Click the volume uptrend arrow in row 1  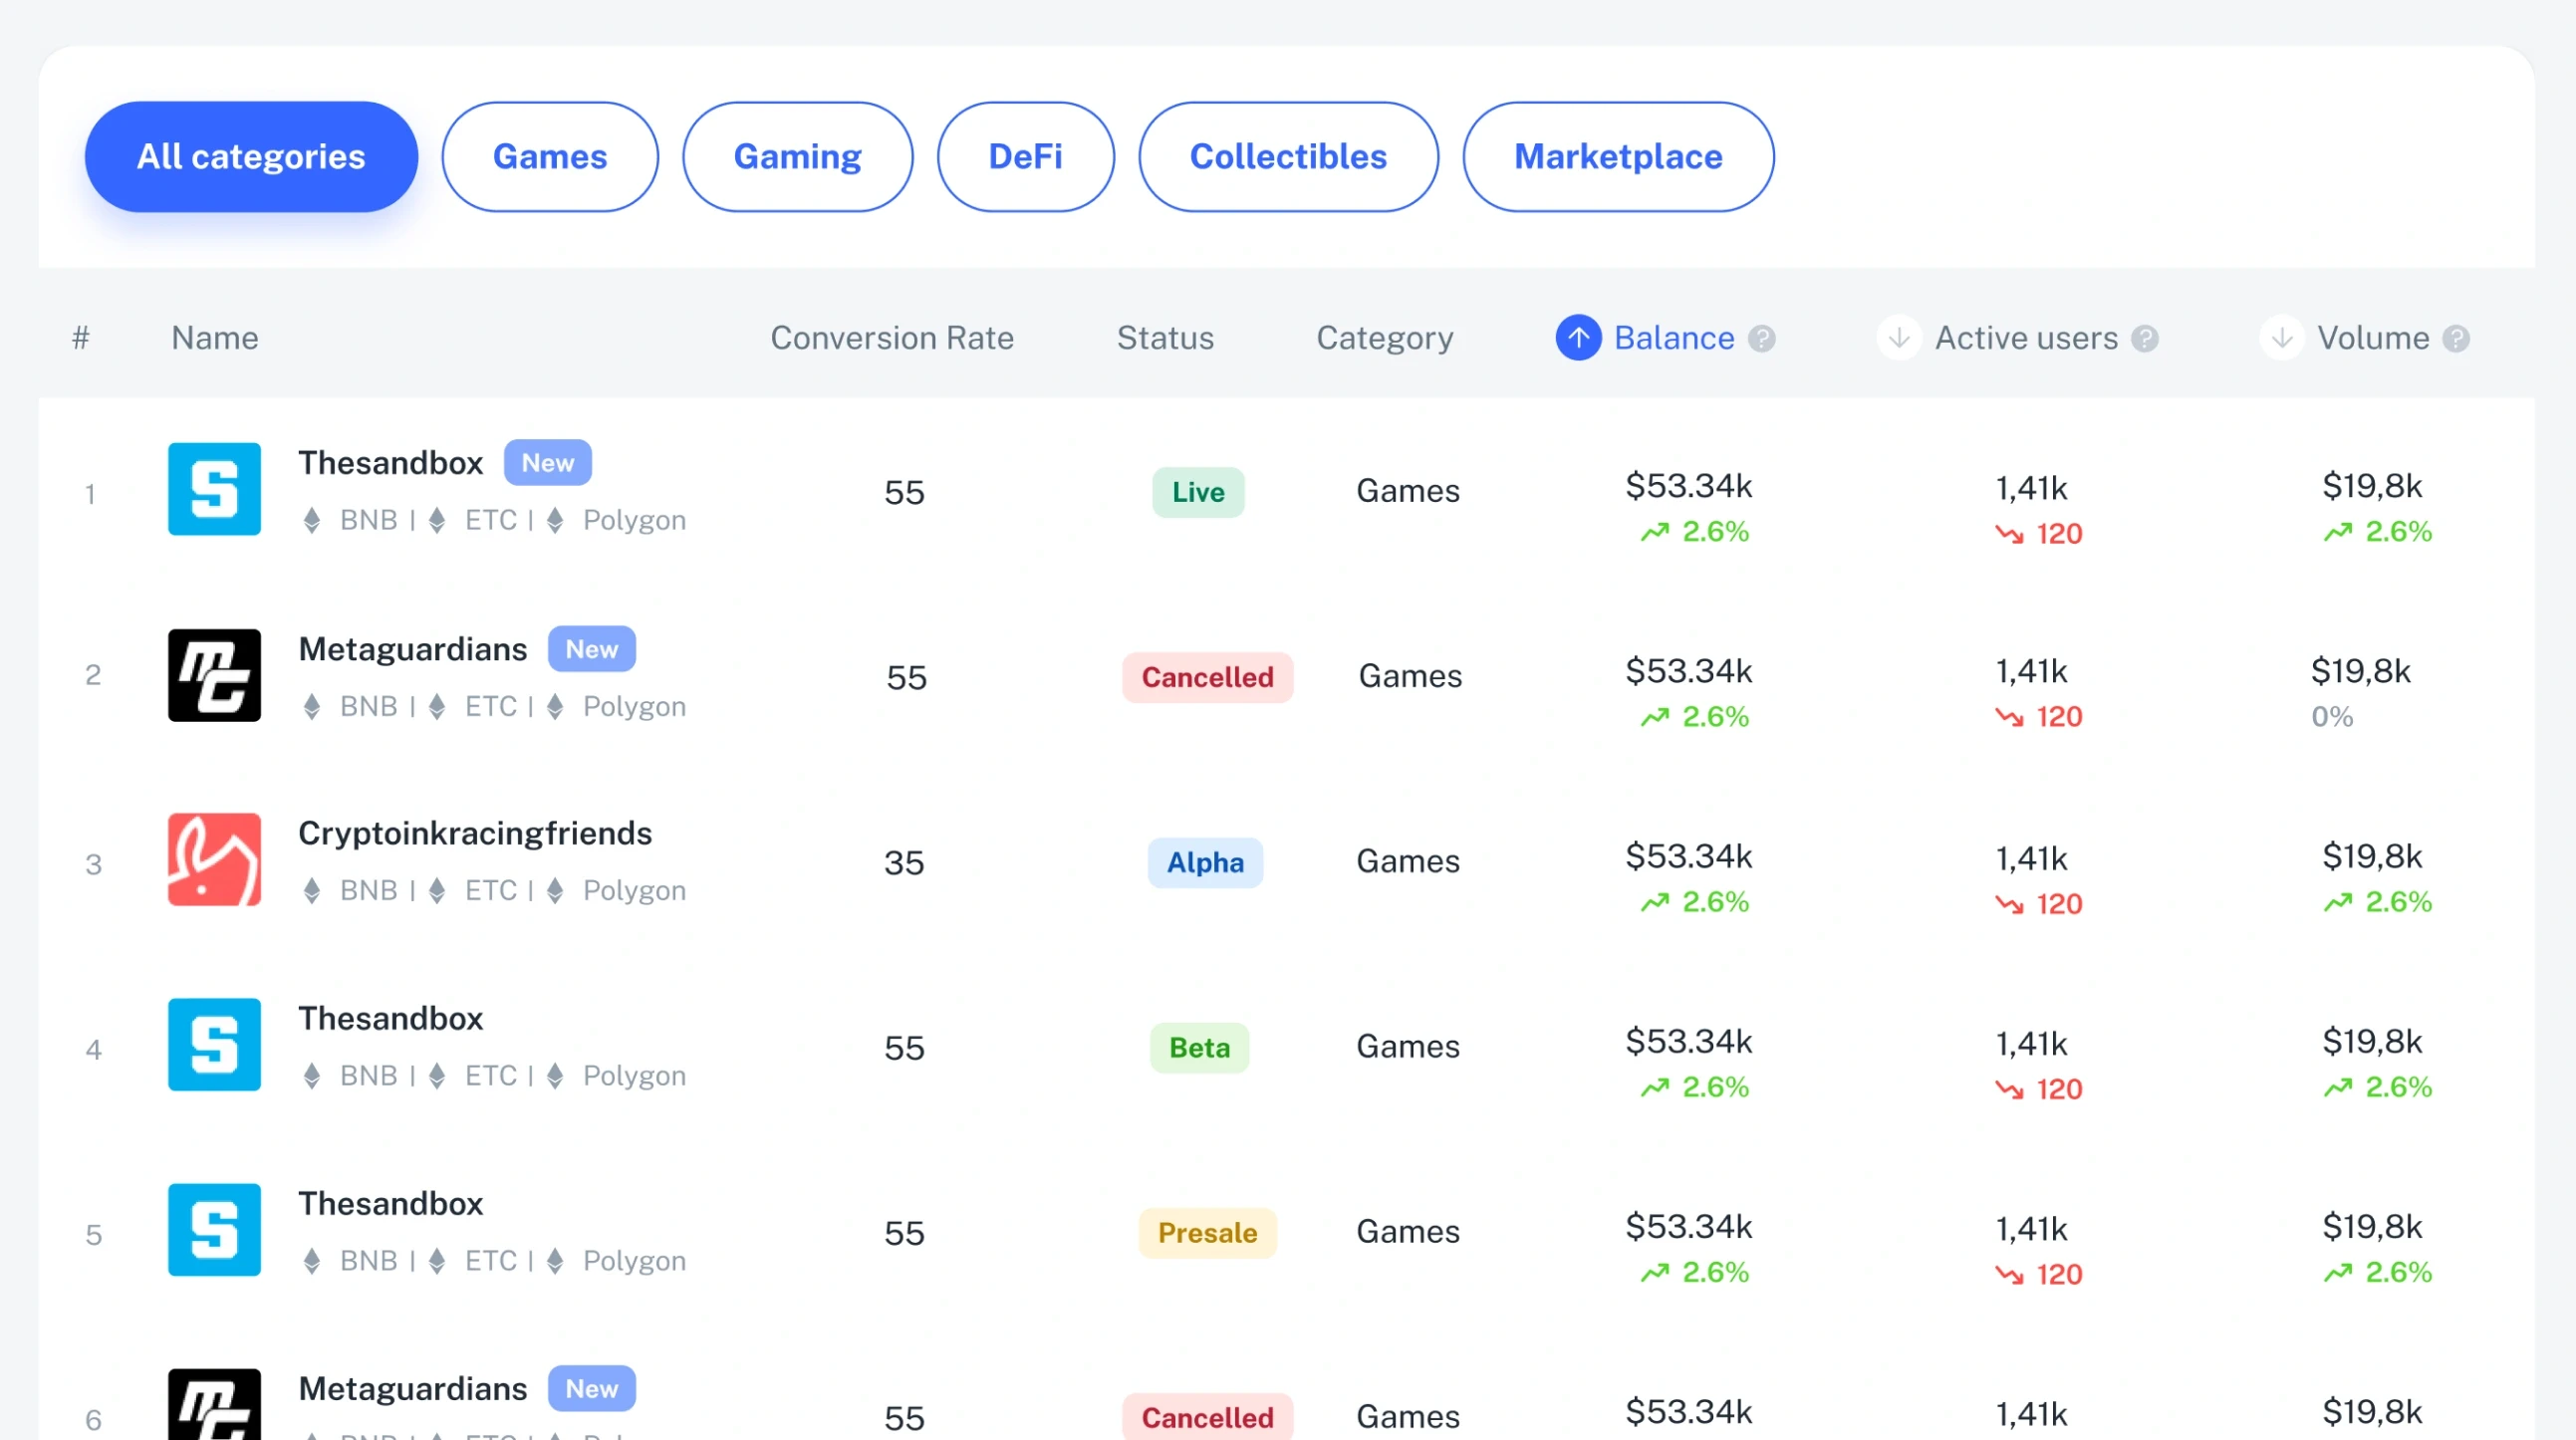coord(2338,532)
